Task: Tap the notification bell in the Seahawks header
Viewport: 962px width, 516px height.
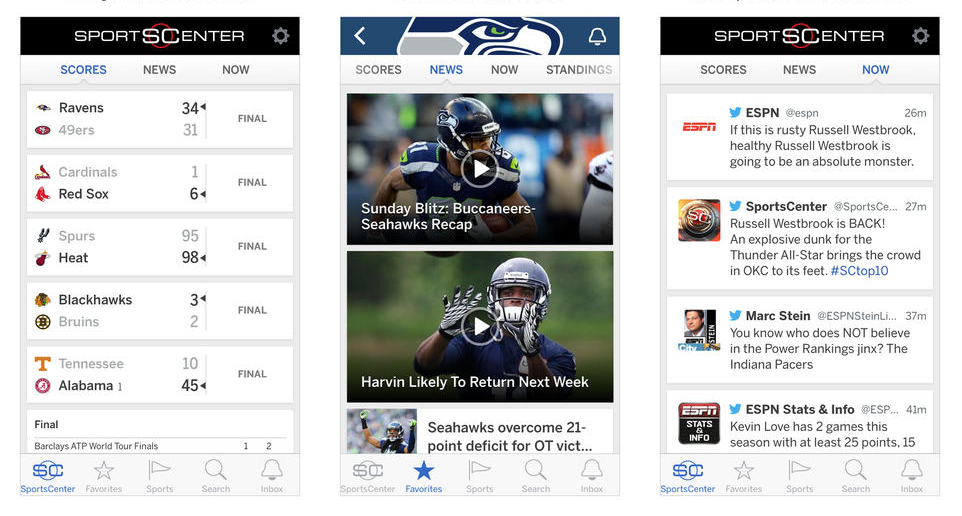Action: click(597, 36)
